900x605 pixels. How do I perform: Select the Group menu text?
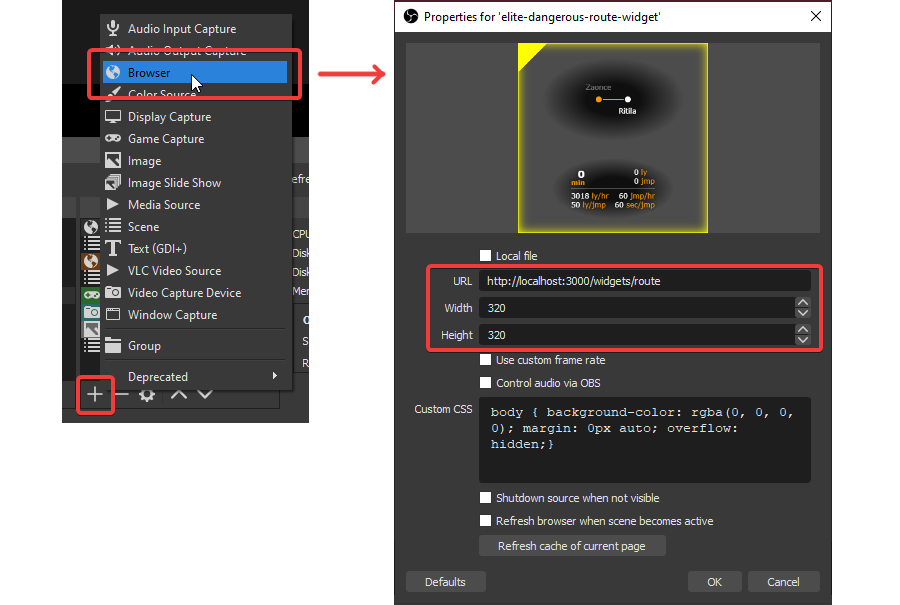point(144,346)
